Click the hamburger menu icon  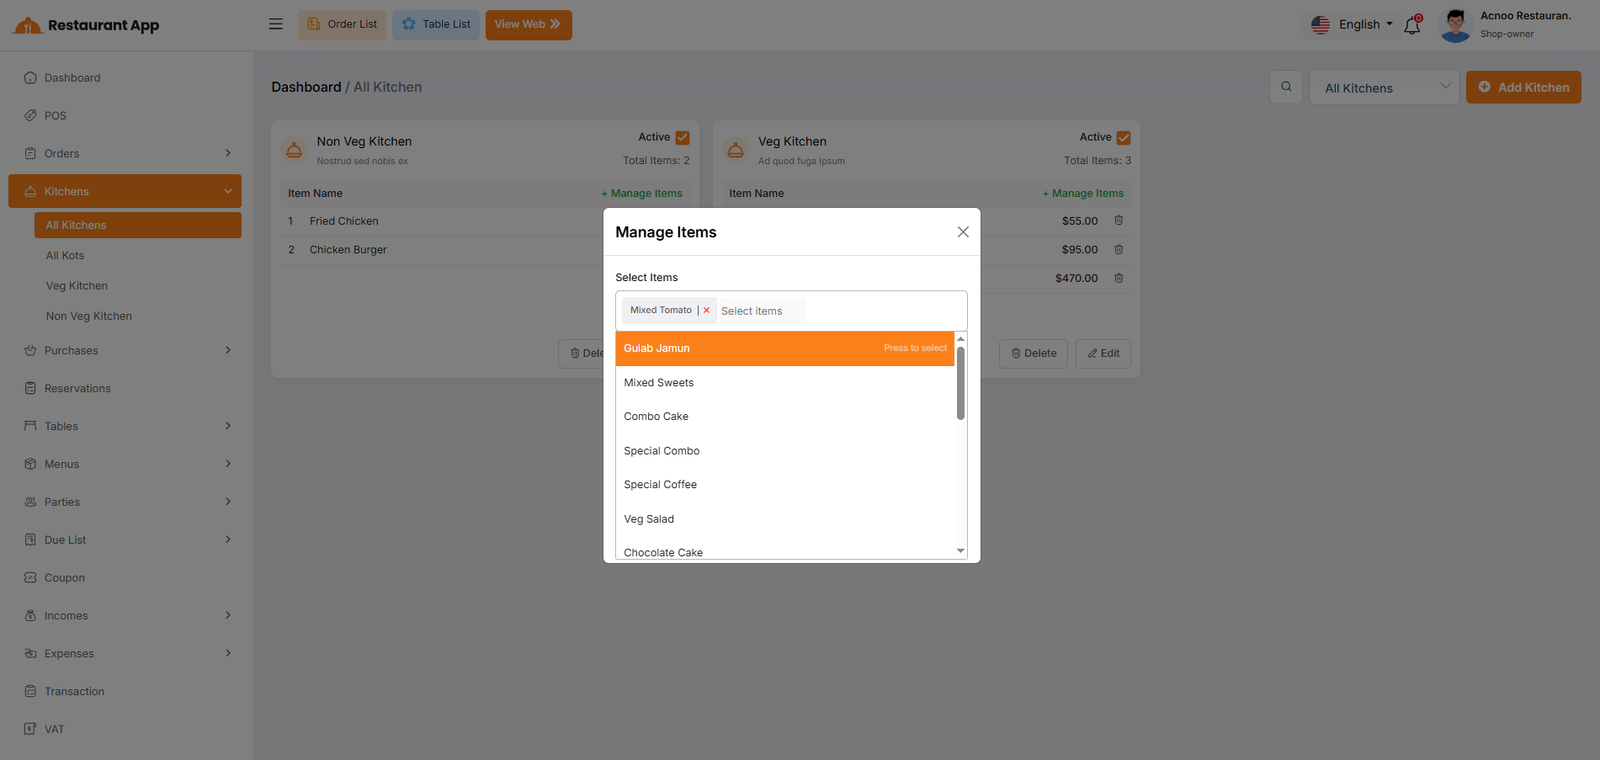pos(276,24)
